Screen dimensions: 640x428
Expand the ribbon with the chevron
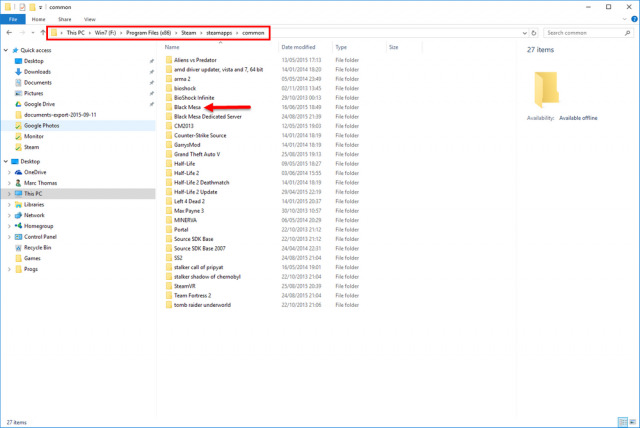pos(624,19)
